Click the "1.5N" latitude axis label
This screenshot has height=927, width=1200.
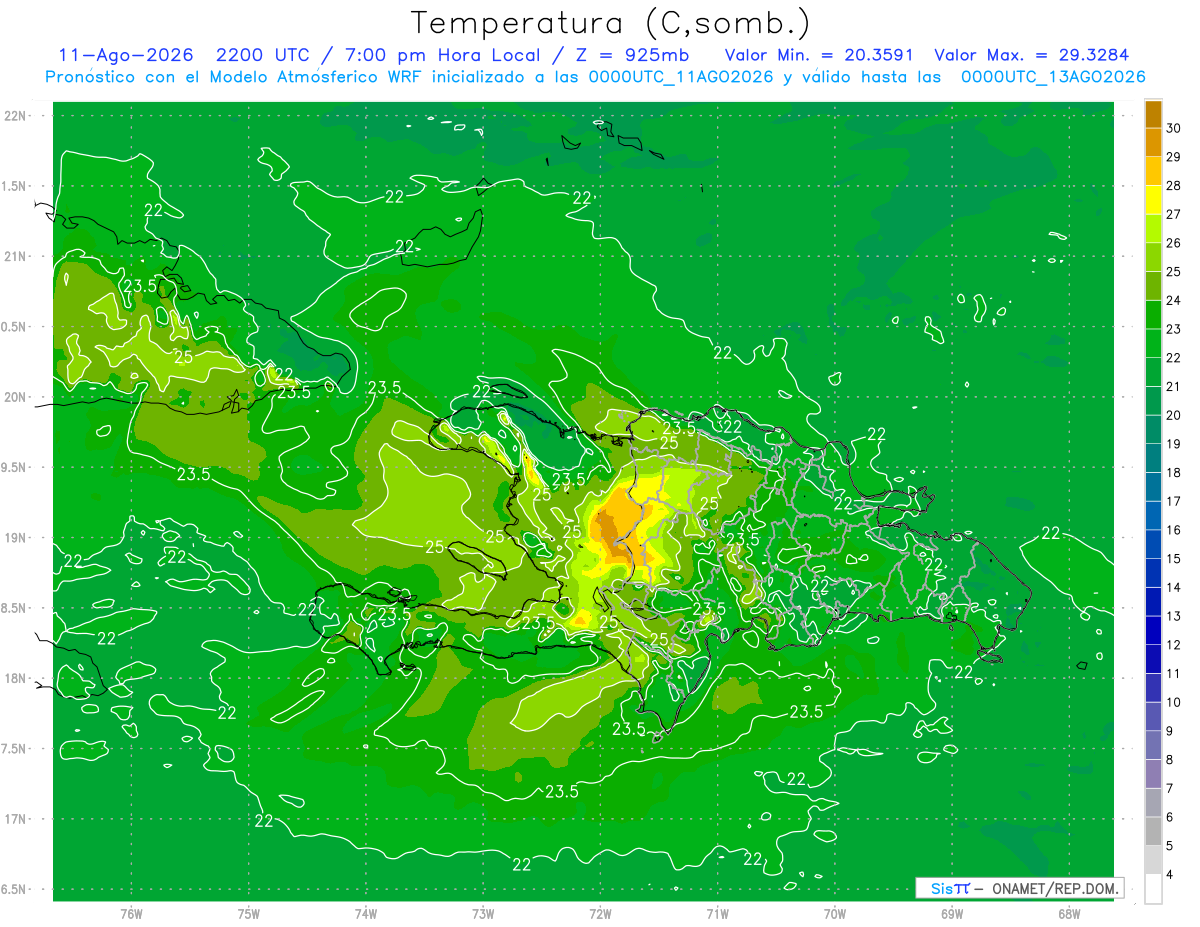(x=16, y=186)
